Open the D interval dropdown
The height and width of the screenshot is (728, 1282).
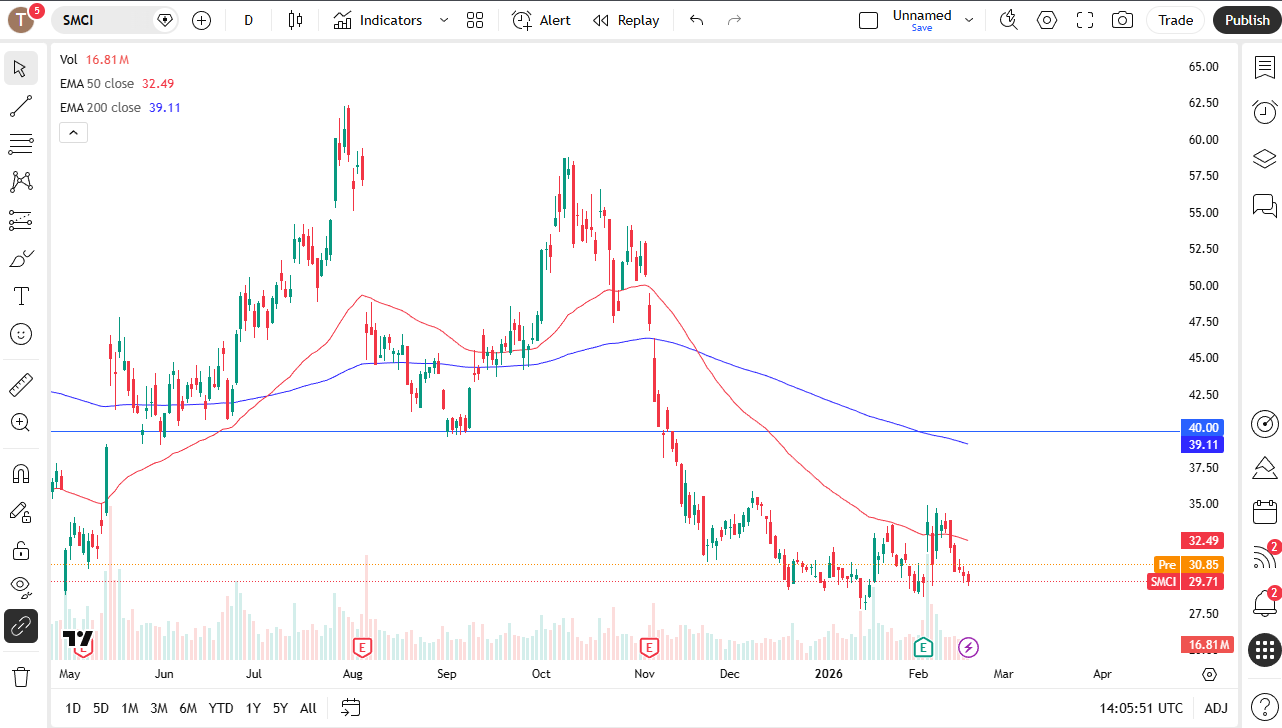[x=249, y=20]
